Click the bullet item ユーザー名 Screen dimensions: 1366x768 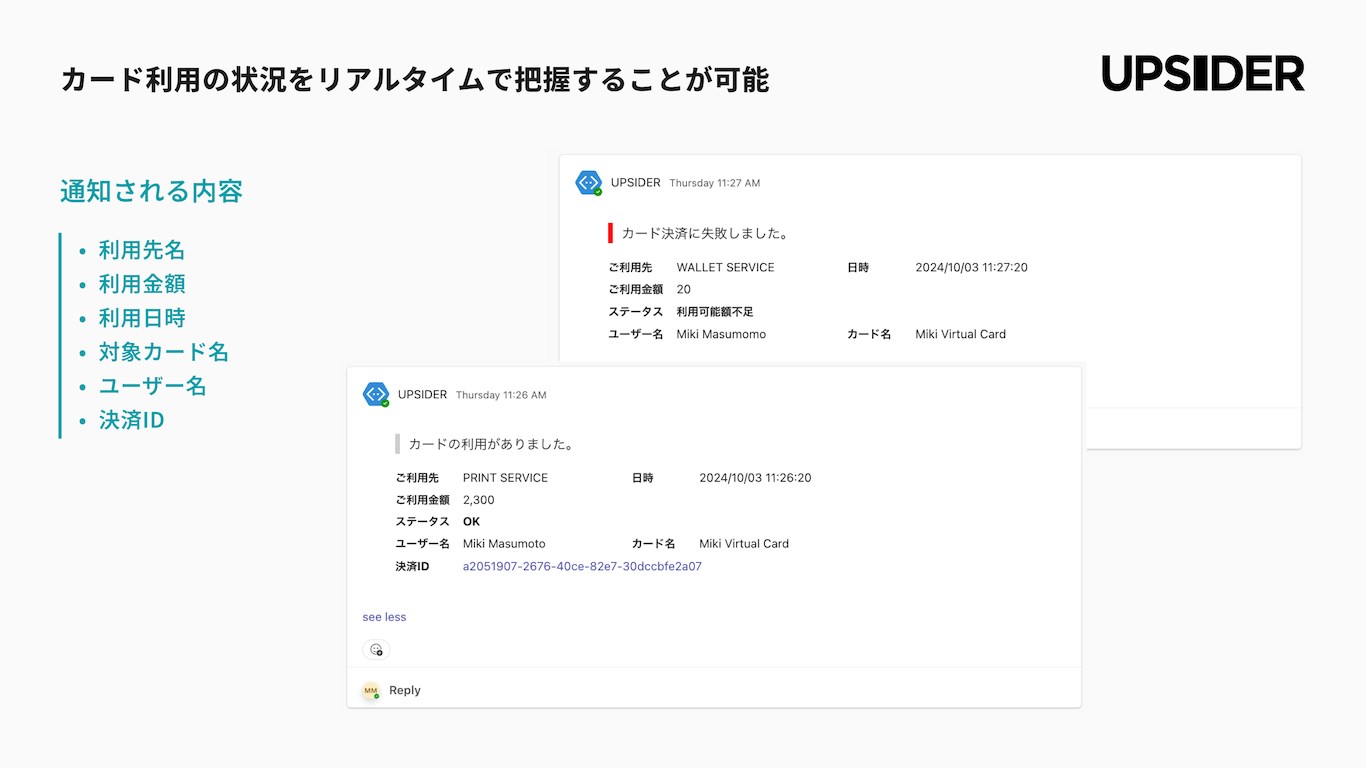[153, 386]
